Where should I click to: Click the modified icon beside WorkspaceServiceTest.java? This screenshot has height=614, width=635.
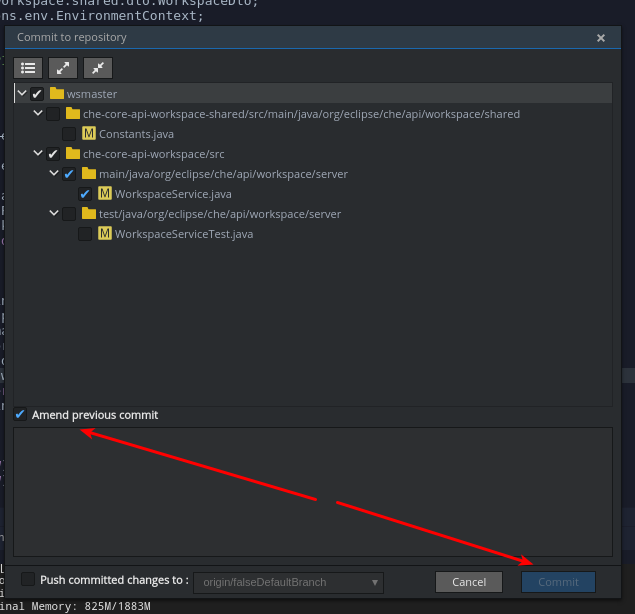click(105, 233)
